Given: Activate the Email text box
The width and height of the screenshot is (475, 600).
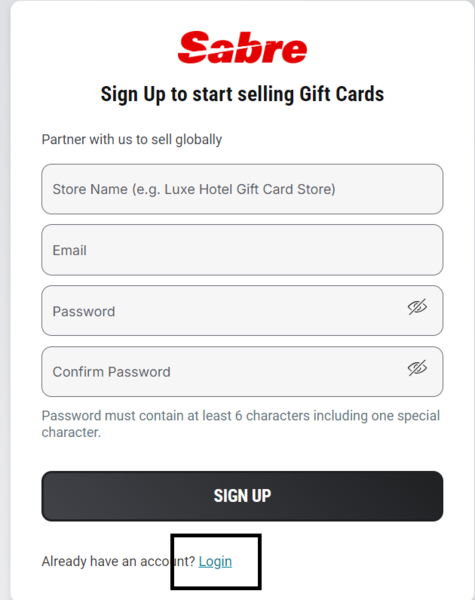Looking at the screenshot, I should (242, 250).
